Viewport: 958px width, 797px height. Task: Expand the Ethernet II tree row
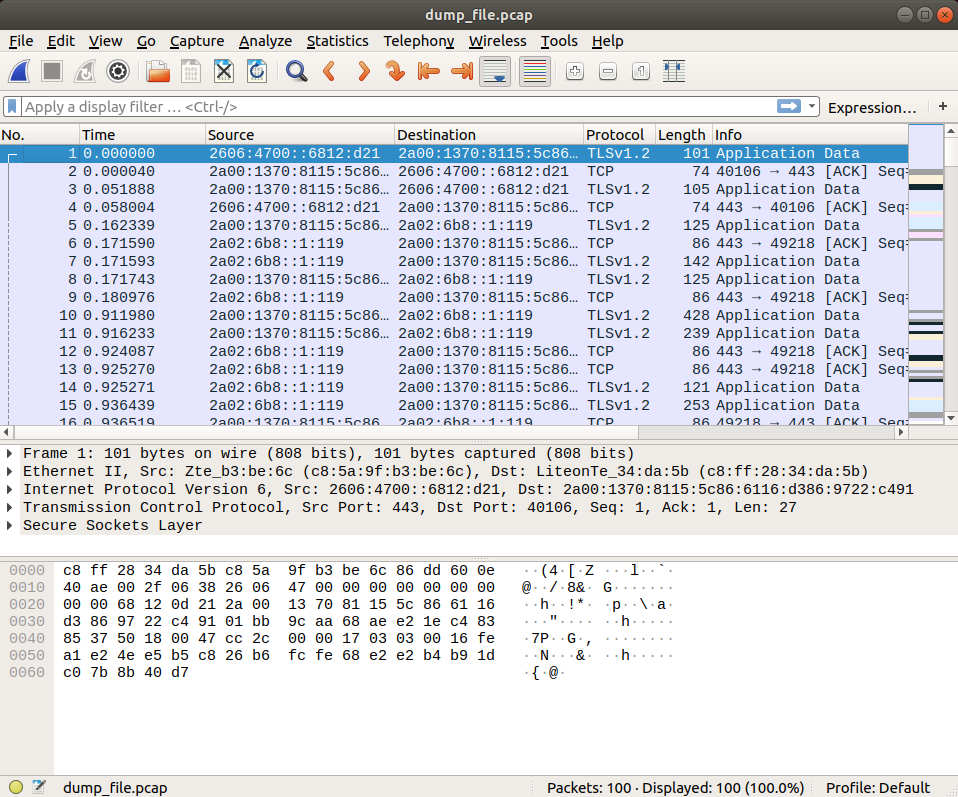pyautogui.click(x=9, y=471)
